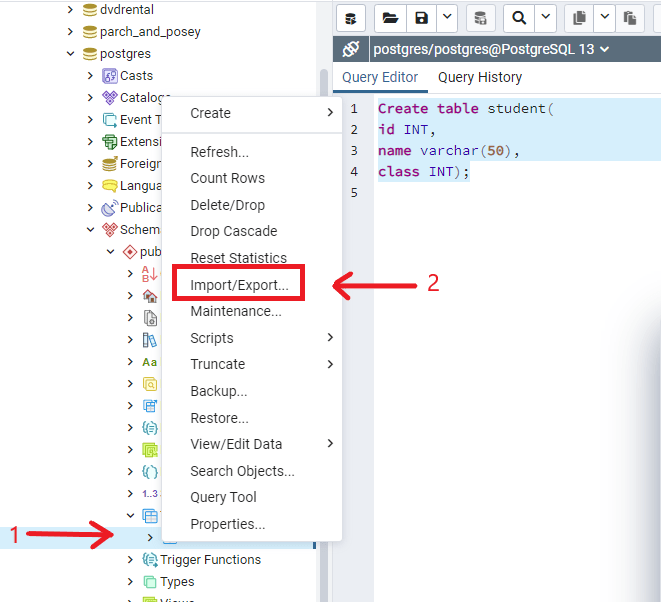Viewport: 661px width, 602px height.
Task: Open the Scripts submenu
Action: coord(252,338)
